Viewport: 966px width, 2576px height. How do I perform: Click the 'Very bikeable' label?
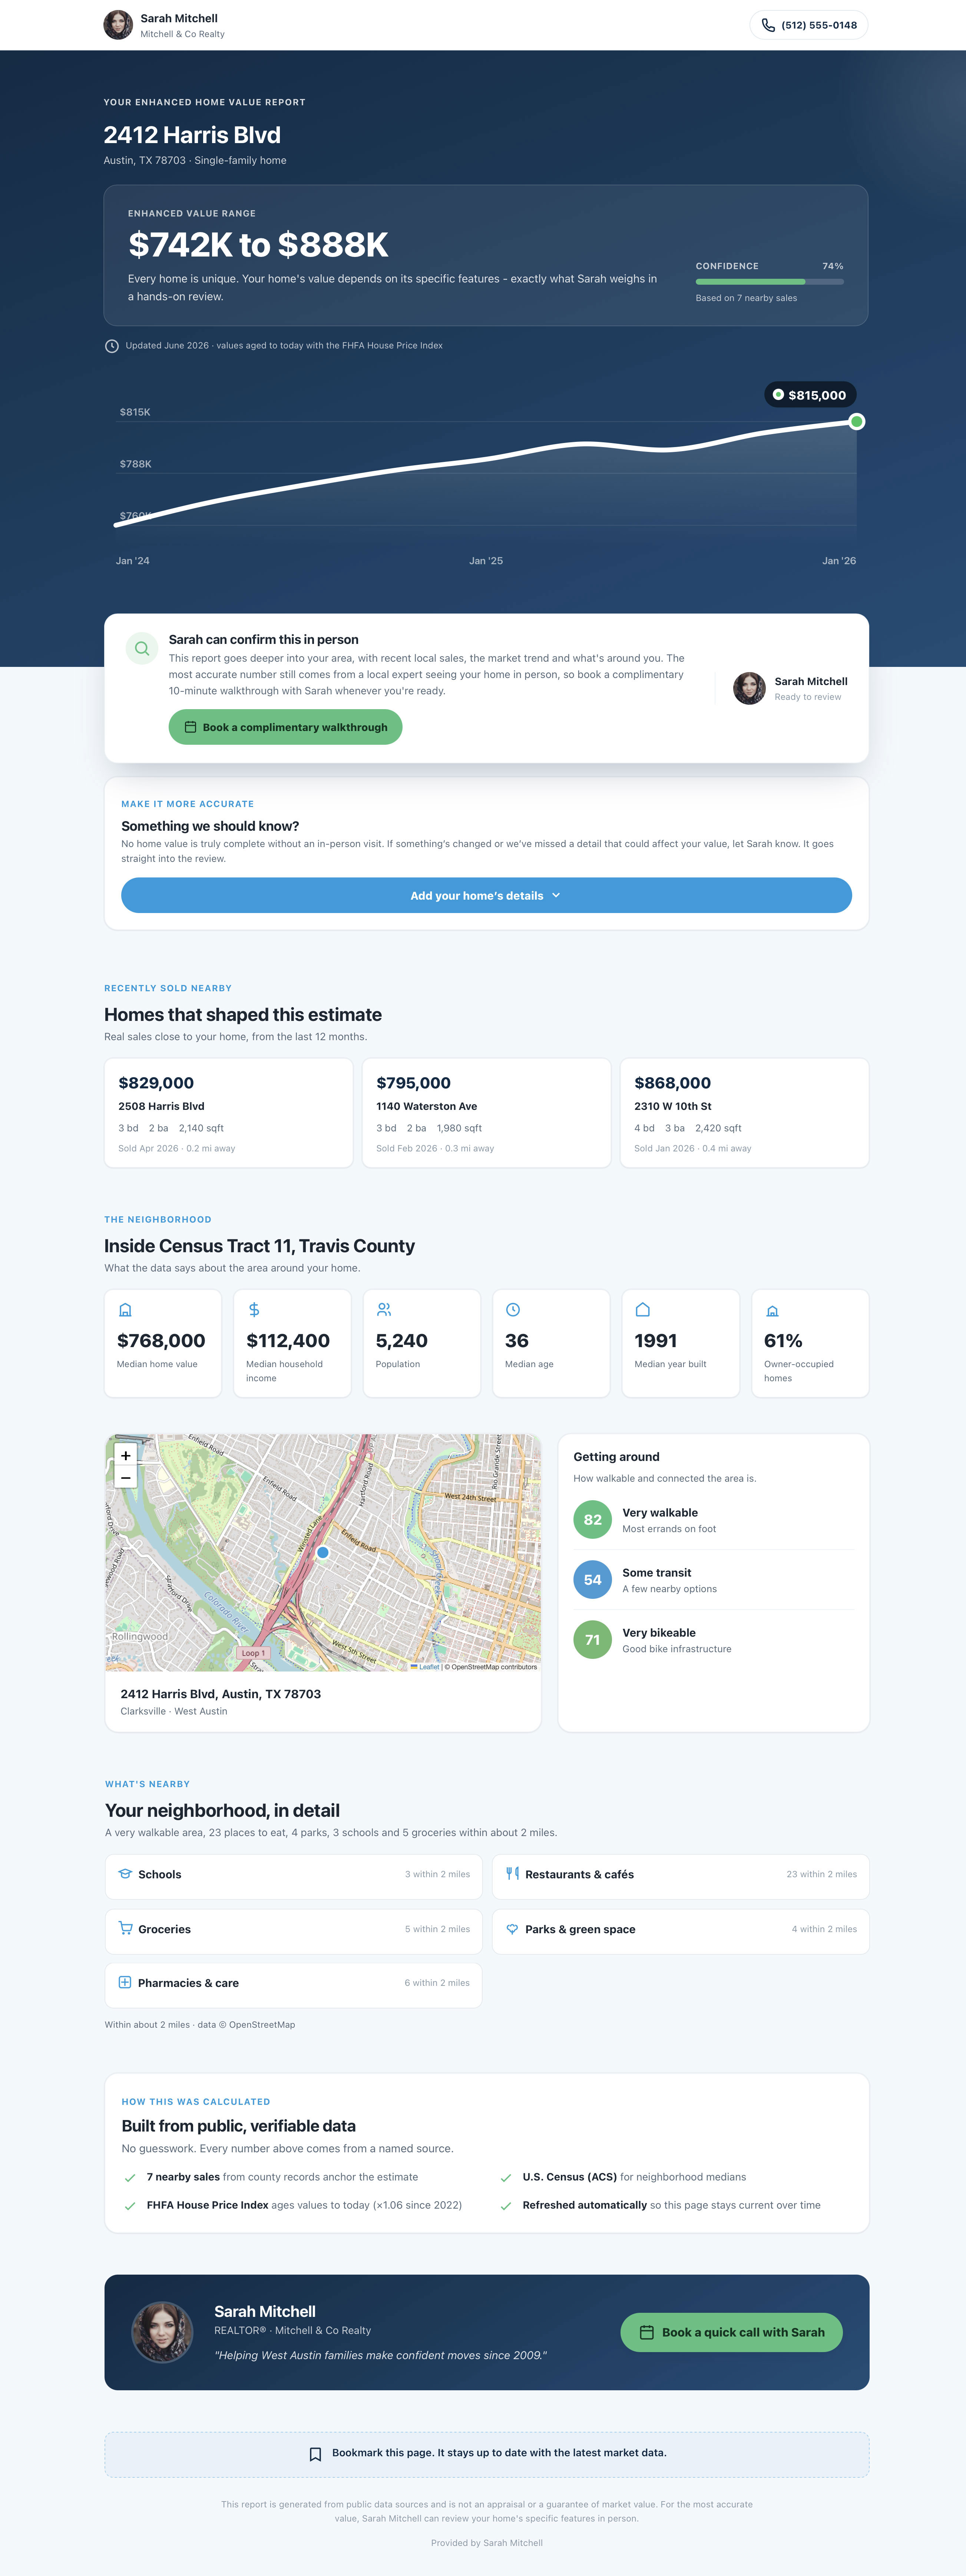click(659, 1633)
